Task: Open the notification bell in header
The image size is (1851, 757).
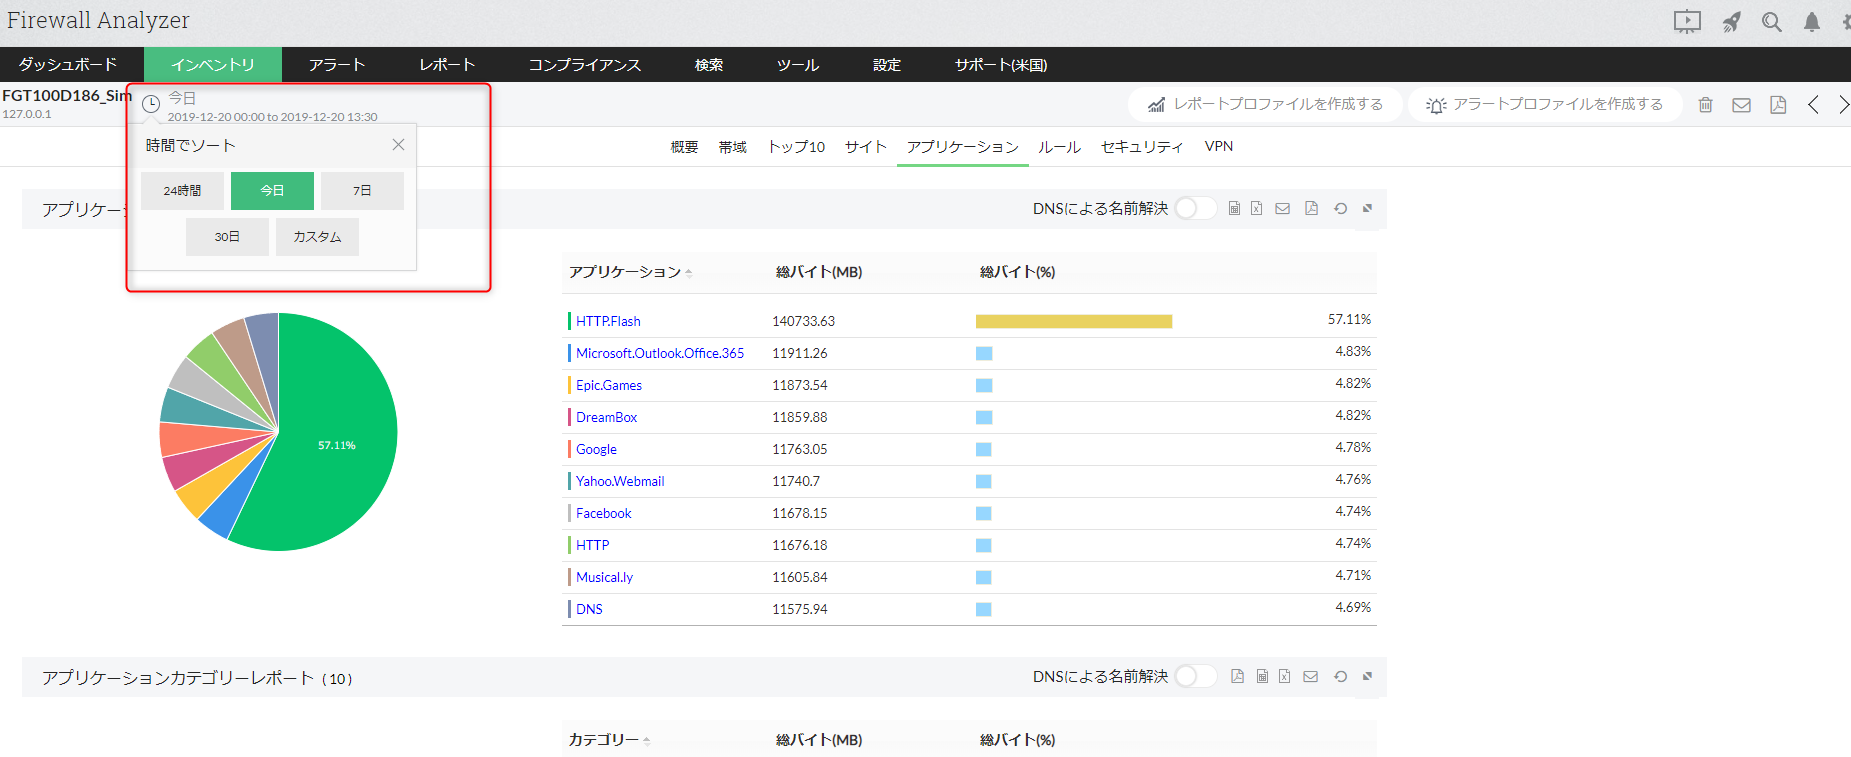Action: 1811,22
